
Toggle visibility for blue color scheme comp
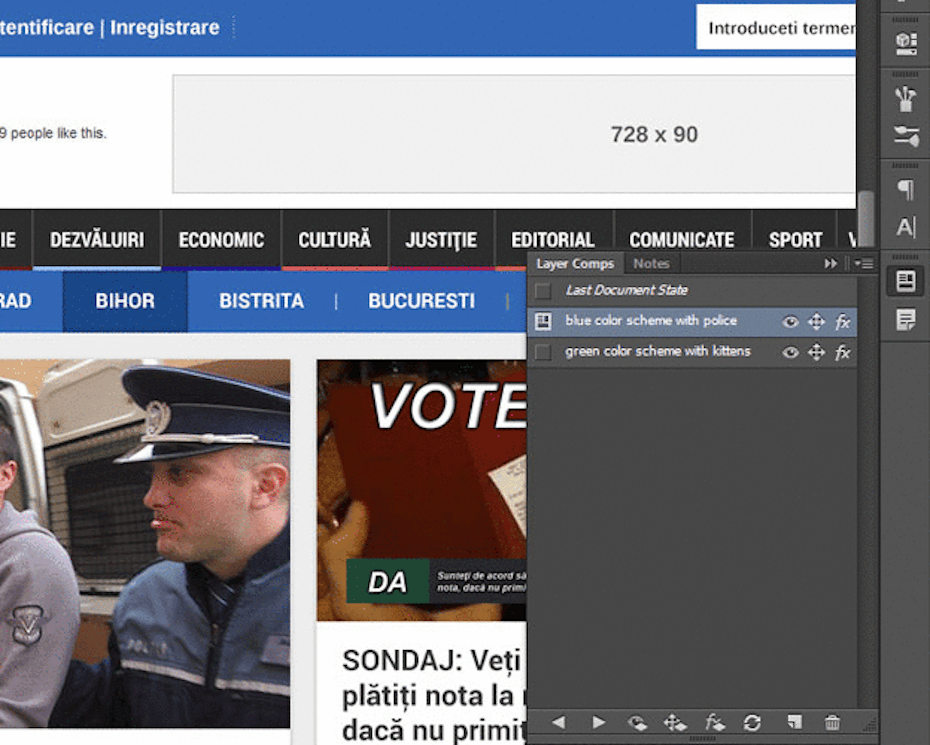click(790, 322)
